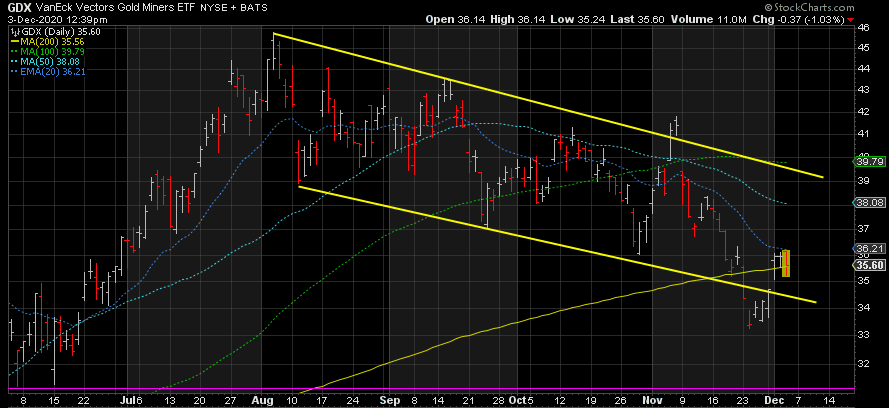Click the 27 date label on time axis
Image resolution: width=889 pixels, height=408 pixels.
click(231, 400)
